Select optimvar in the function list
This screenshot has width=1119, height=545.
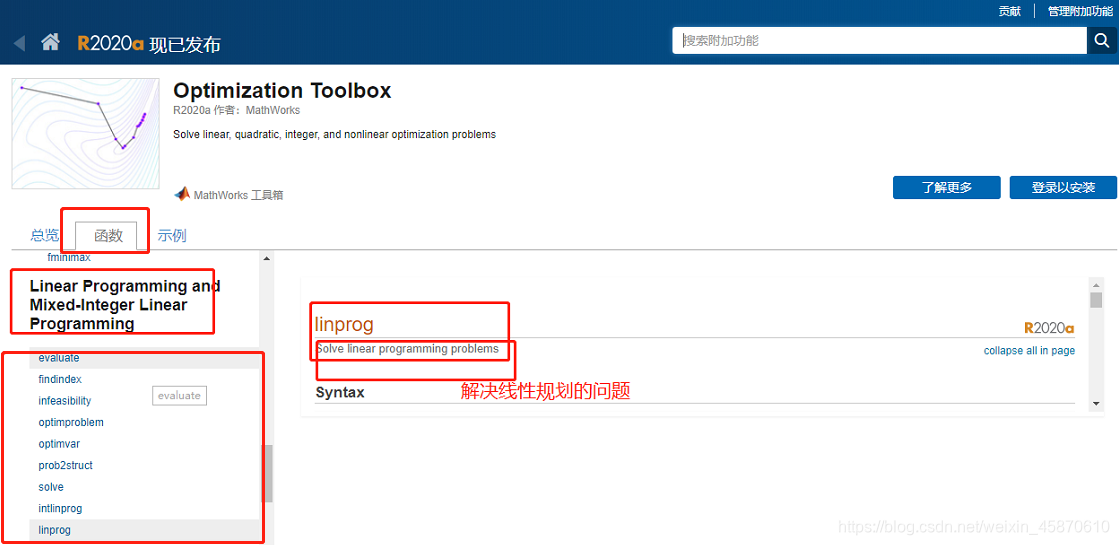click(59, 444)
